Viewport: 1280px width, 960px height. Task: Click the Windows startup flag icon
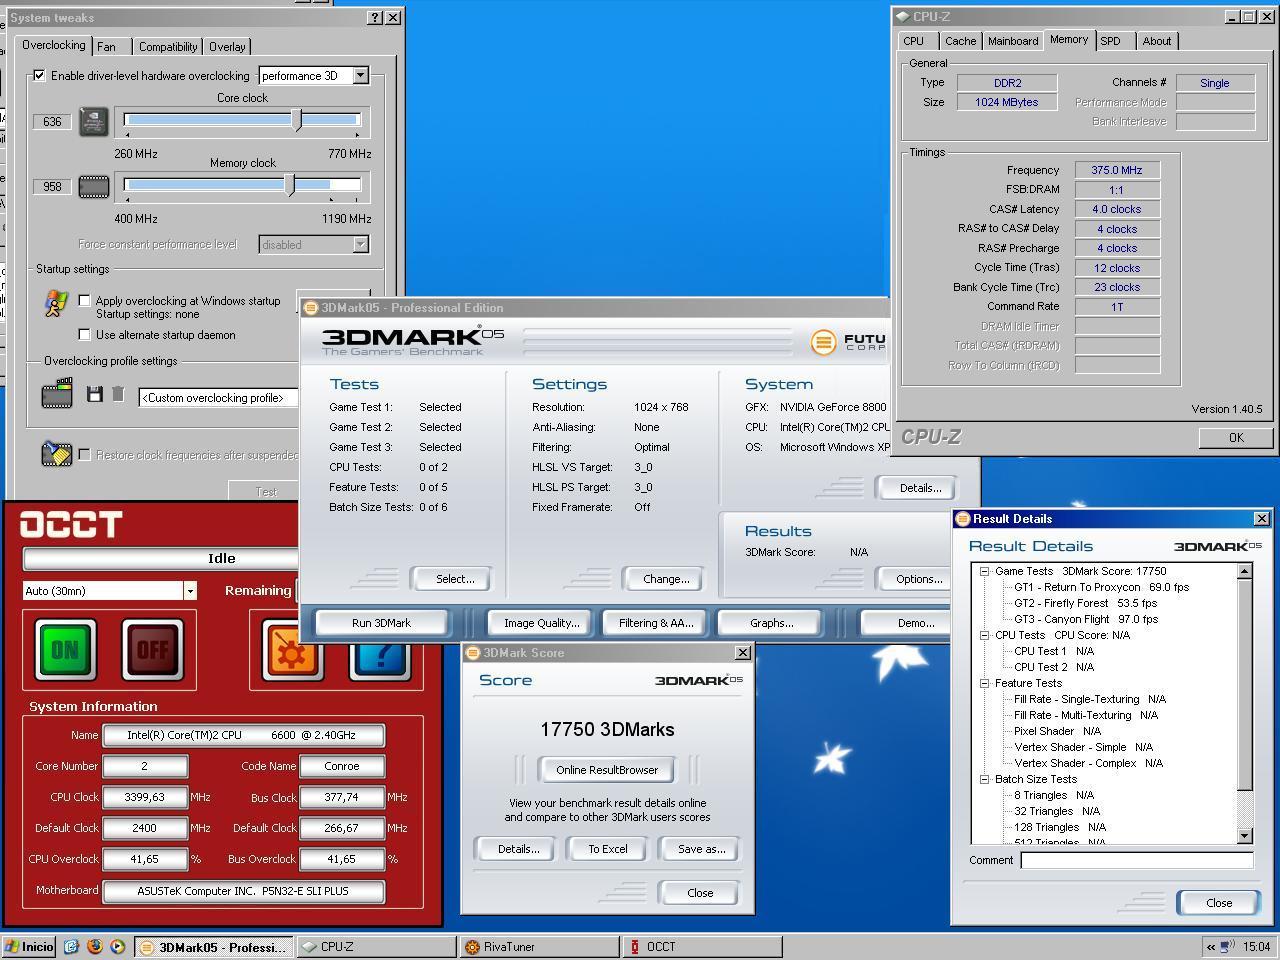(56, 304)
